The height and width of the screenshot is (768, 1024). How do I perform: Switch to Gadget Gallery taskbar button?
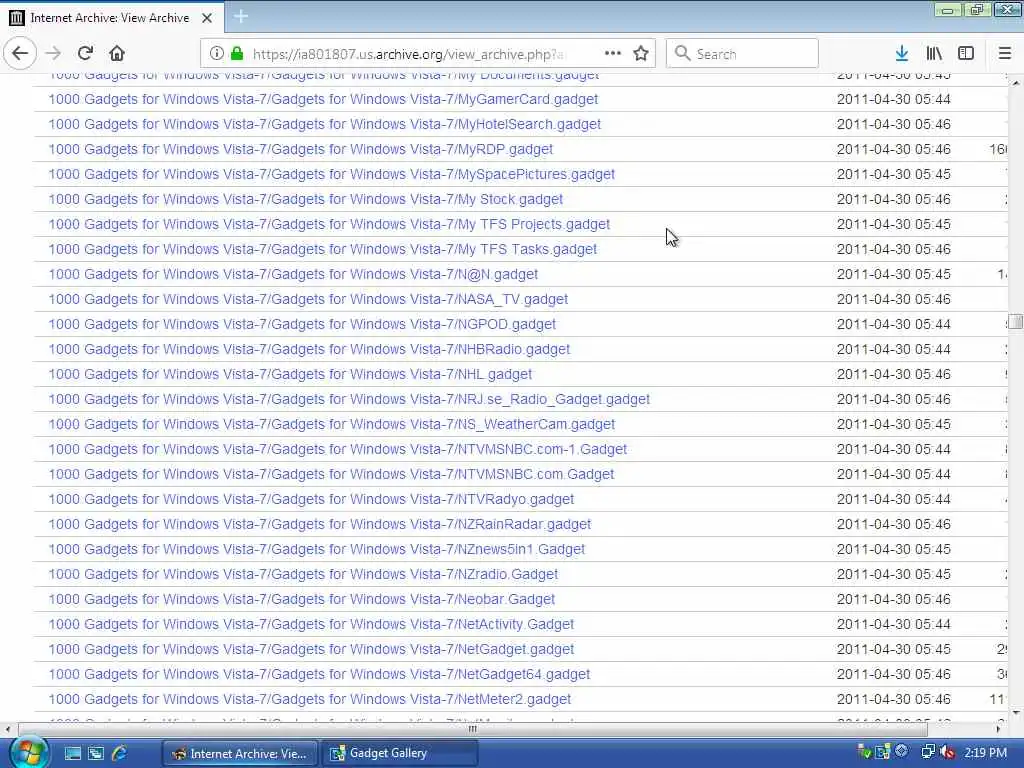[399, 753]
